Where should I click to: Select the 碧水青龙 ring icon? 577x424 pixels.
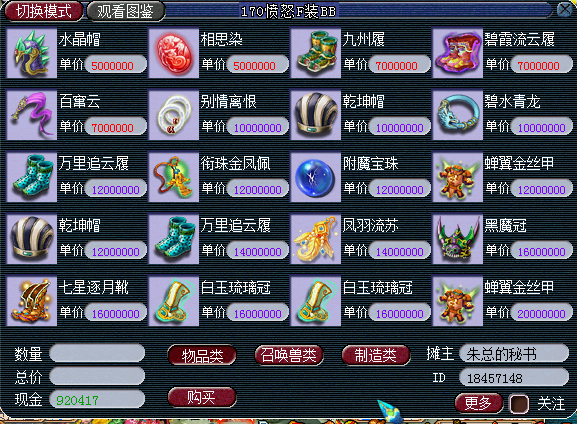[x=457, y=115]
